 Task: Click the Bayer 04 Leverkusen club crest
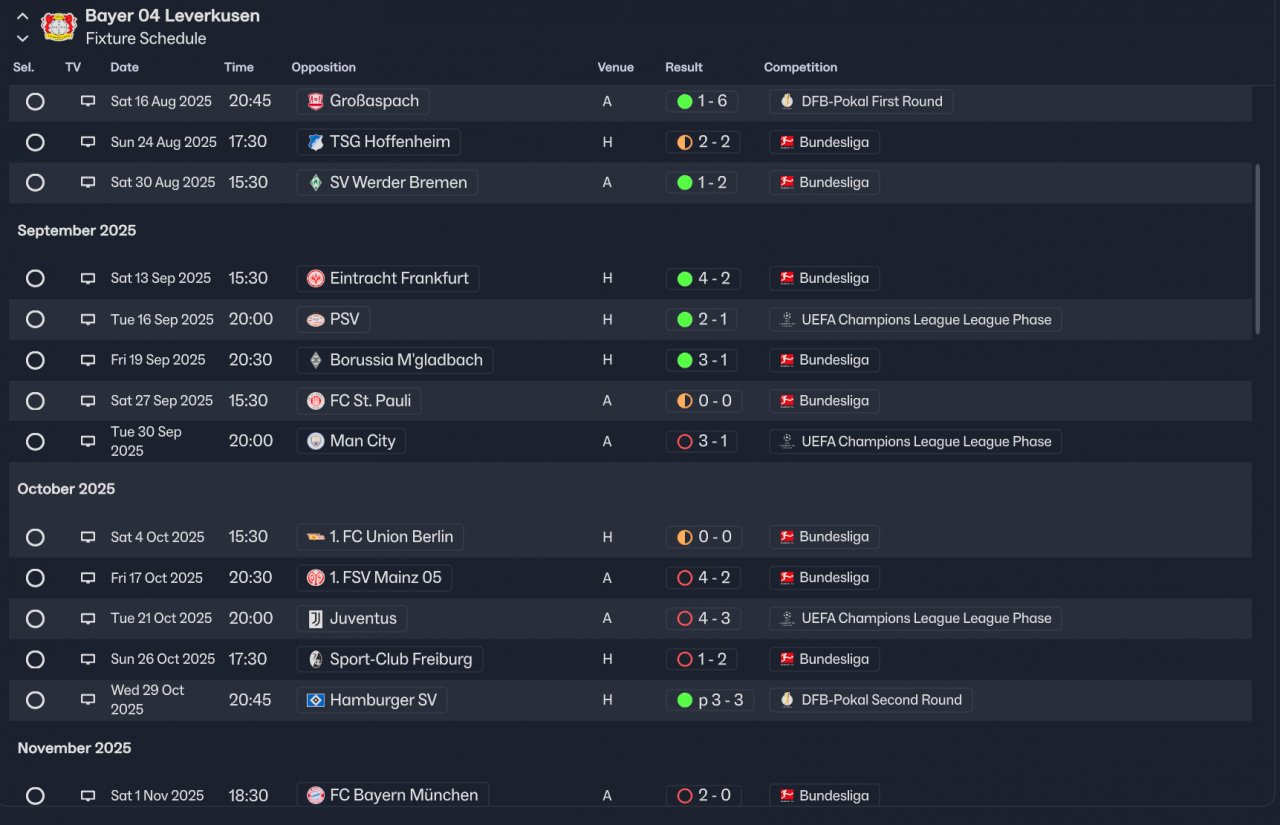click(x=59, y=27)
